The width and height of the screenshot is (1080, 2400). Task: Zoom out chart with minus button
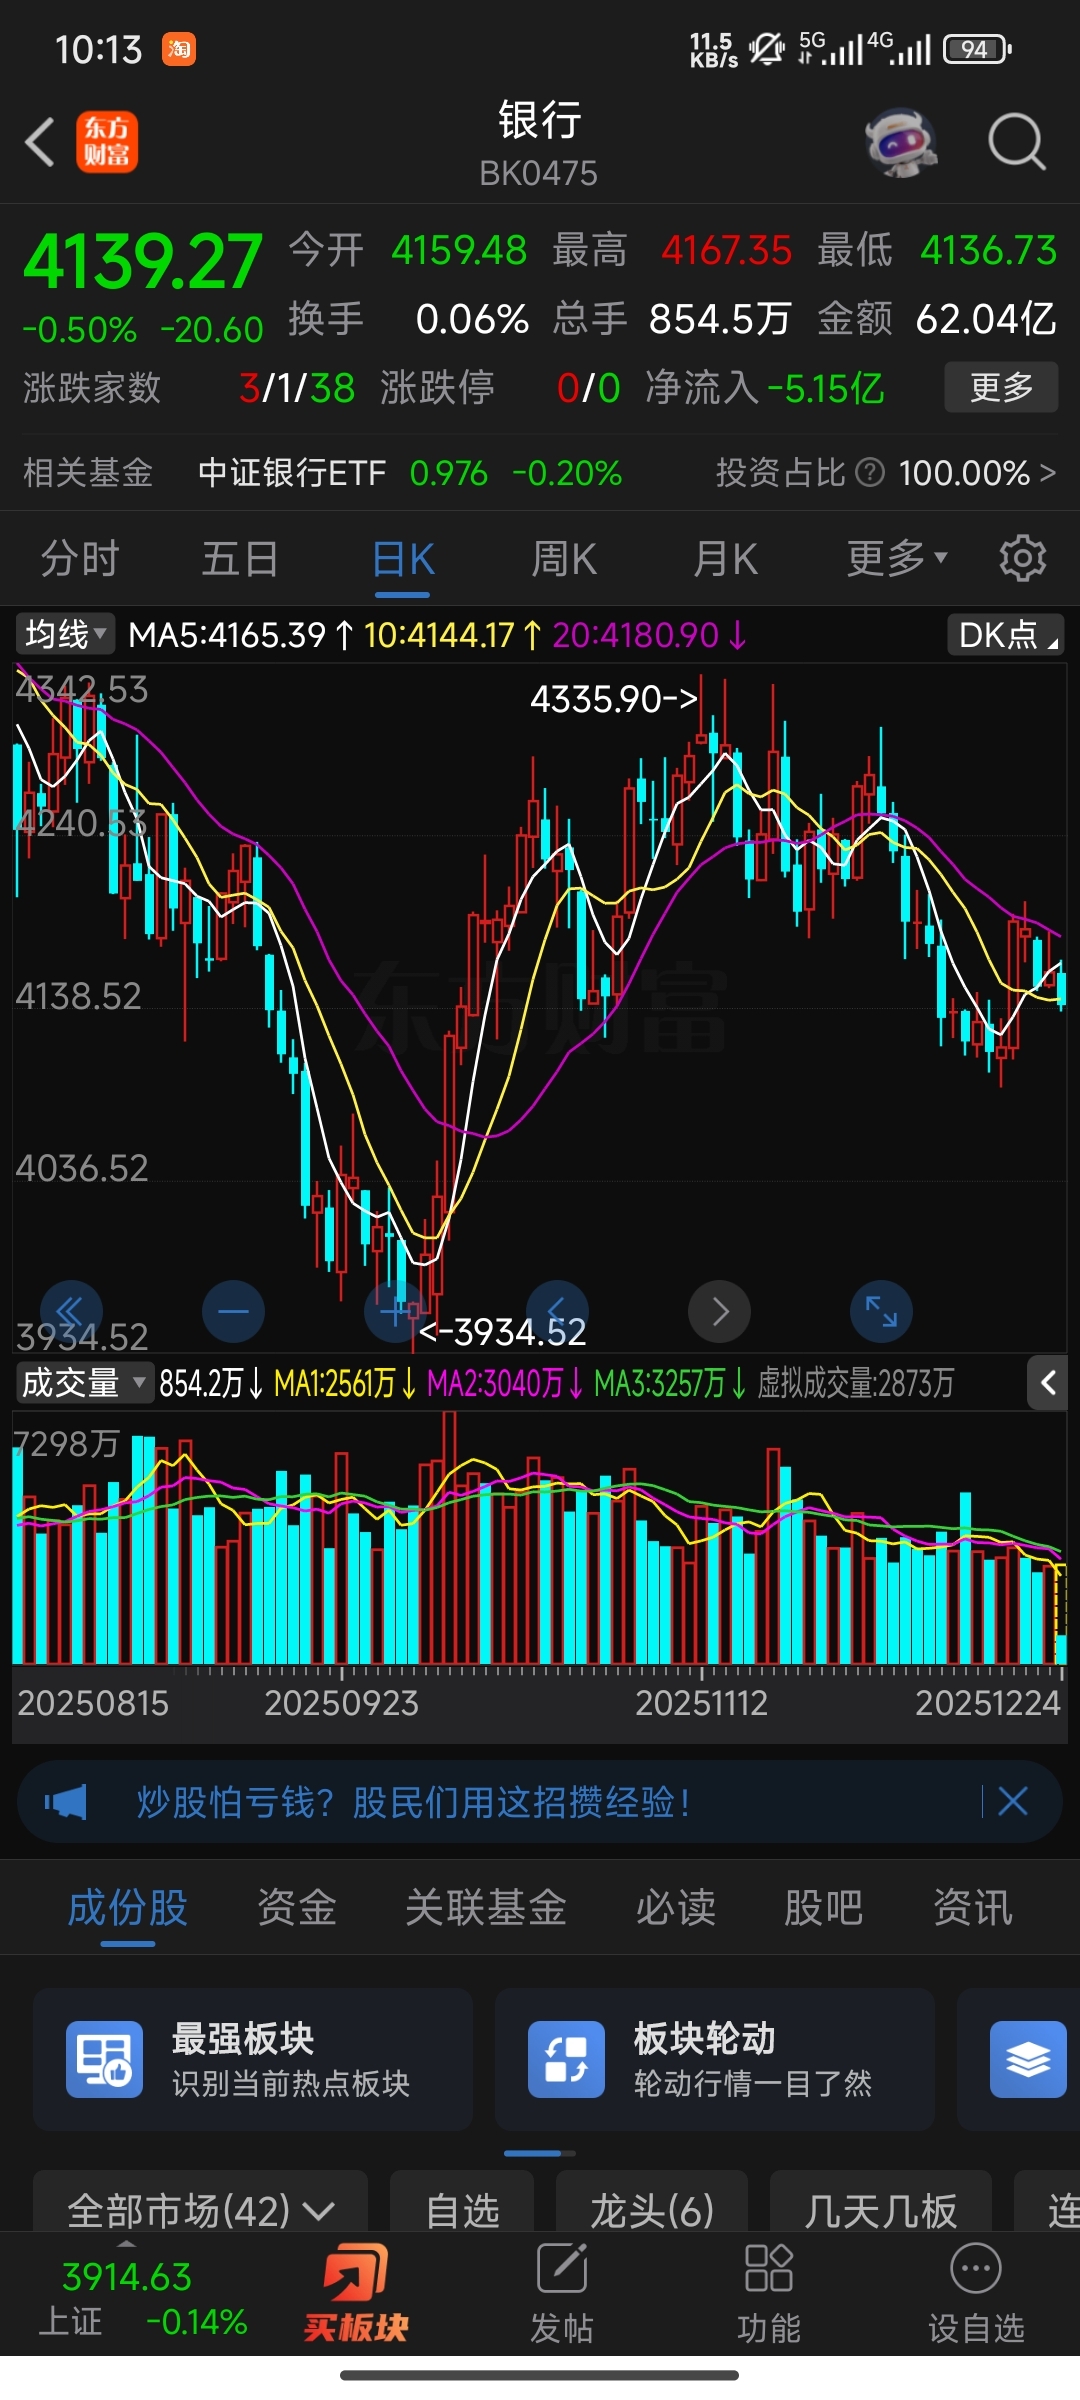(x=233, y=1311)
